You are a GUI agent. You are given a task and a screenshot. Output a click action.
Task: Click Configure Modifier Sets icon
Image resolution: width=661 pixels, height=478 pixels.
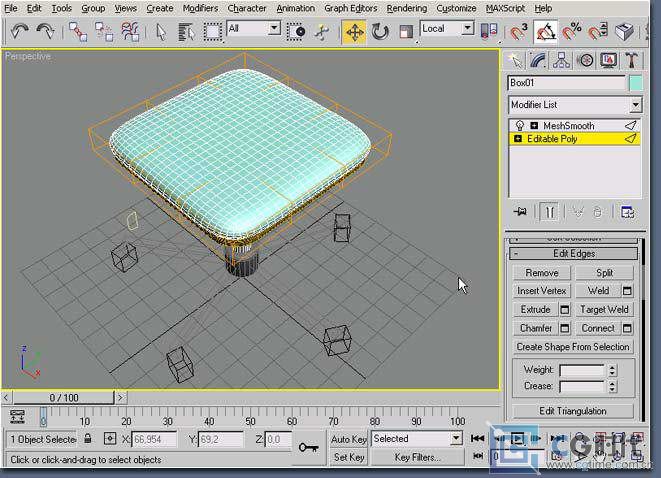pyautogui.click(x=627, y=212)
